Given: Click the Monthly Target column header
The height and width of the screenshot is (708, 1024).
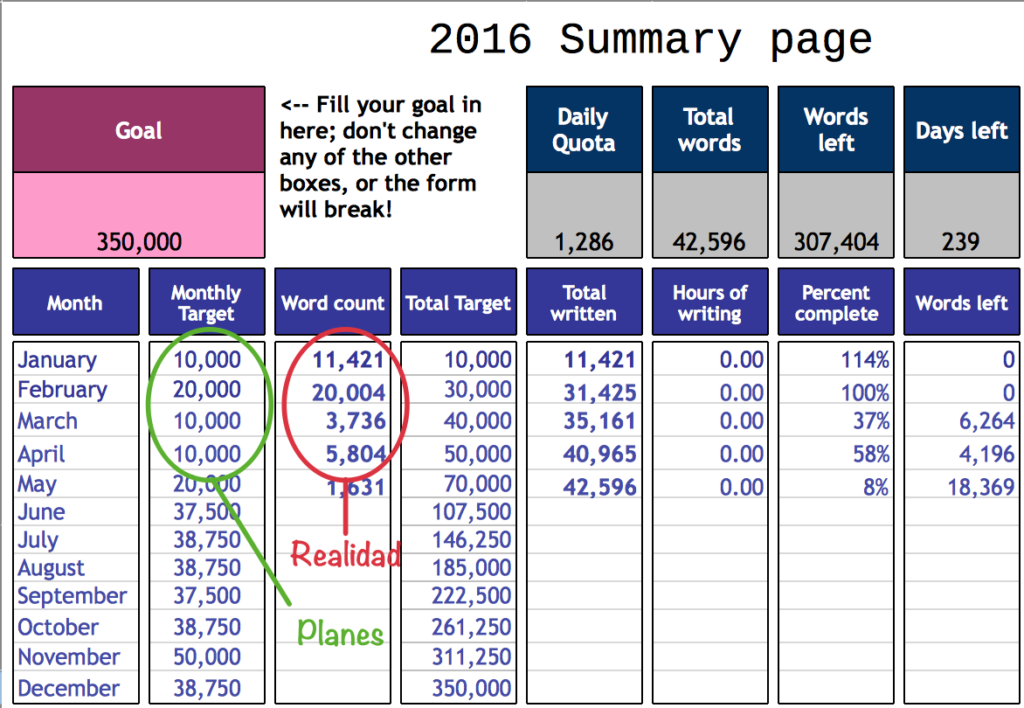Looking at the screenshot, I should (206, 303).
